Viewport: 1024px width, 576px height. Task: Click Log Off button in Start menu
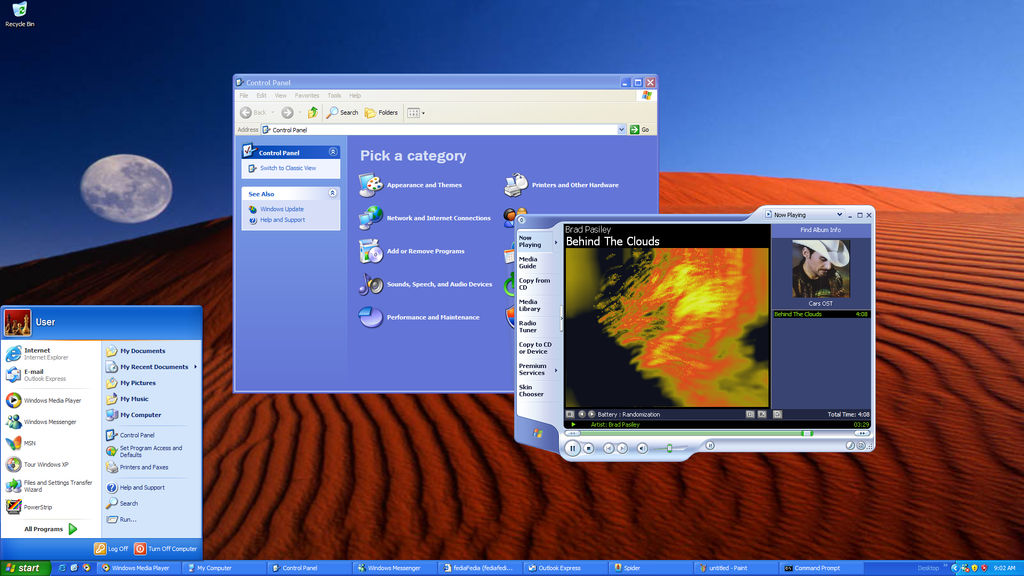point(111,549)
